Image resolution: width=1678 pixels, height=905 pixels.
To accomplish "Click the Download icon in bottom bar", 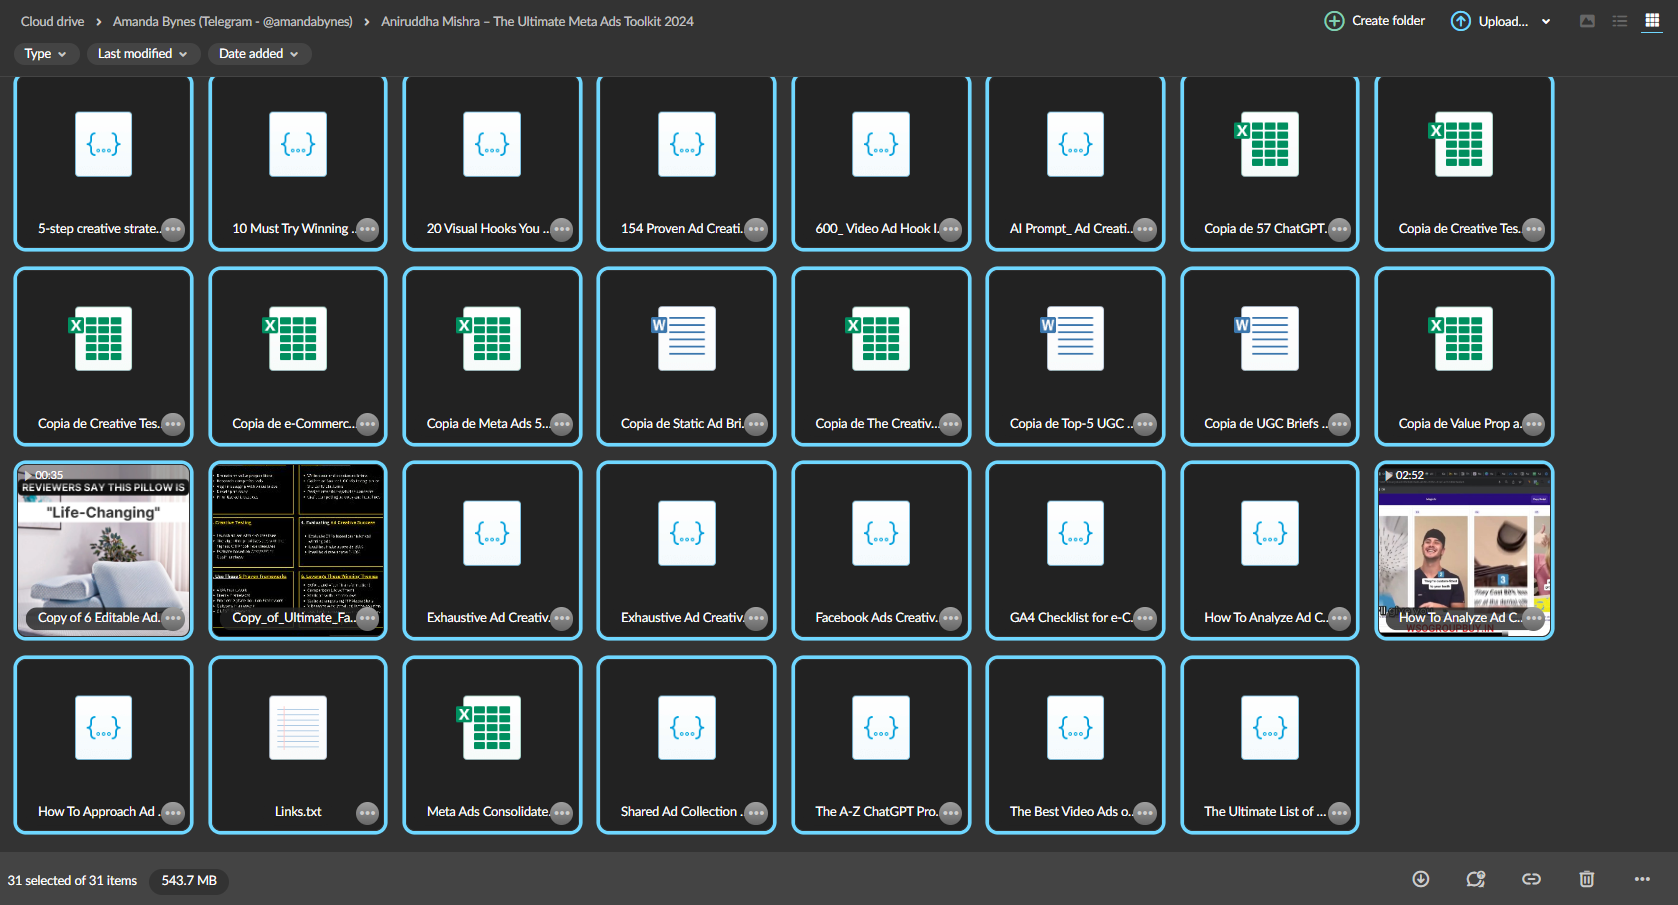I will pyautogui.click(x=1420, y=879).
